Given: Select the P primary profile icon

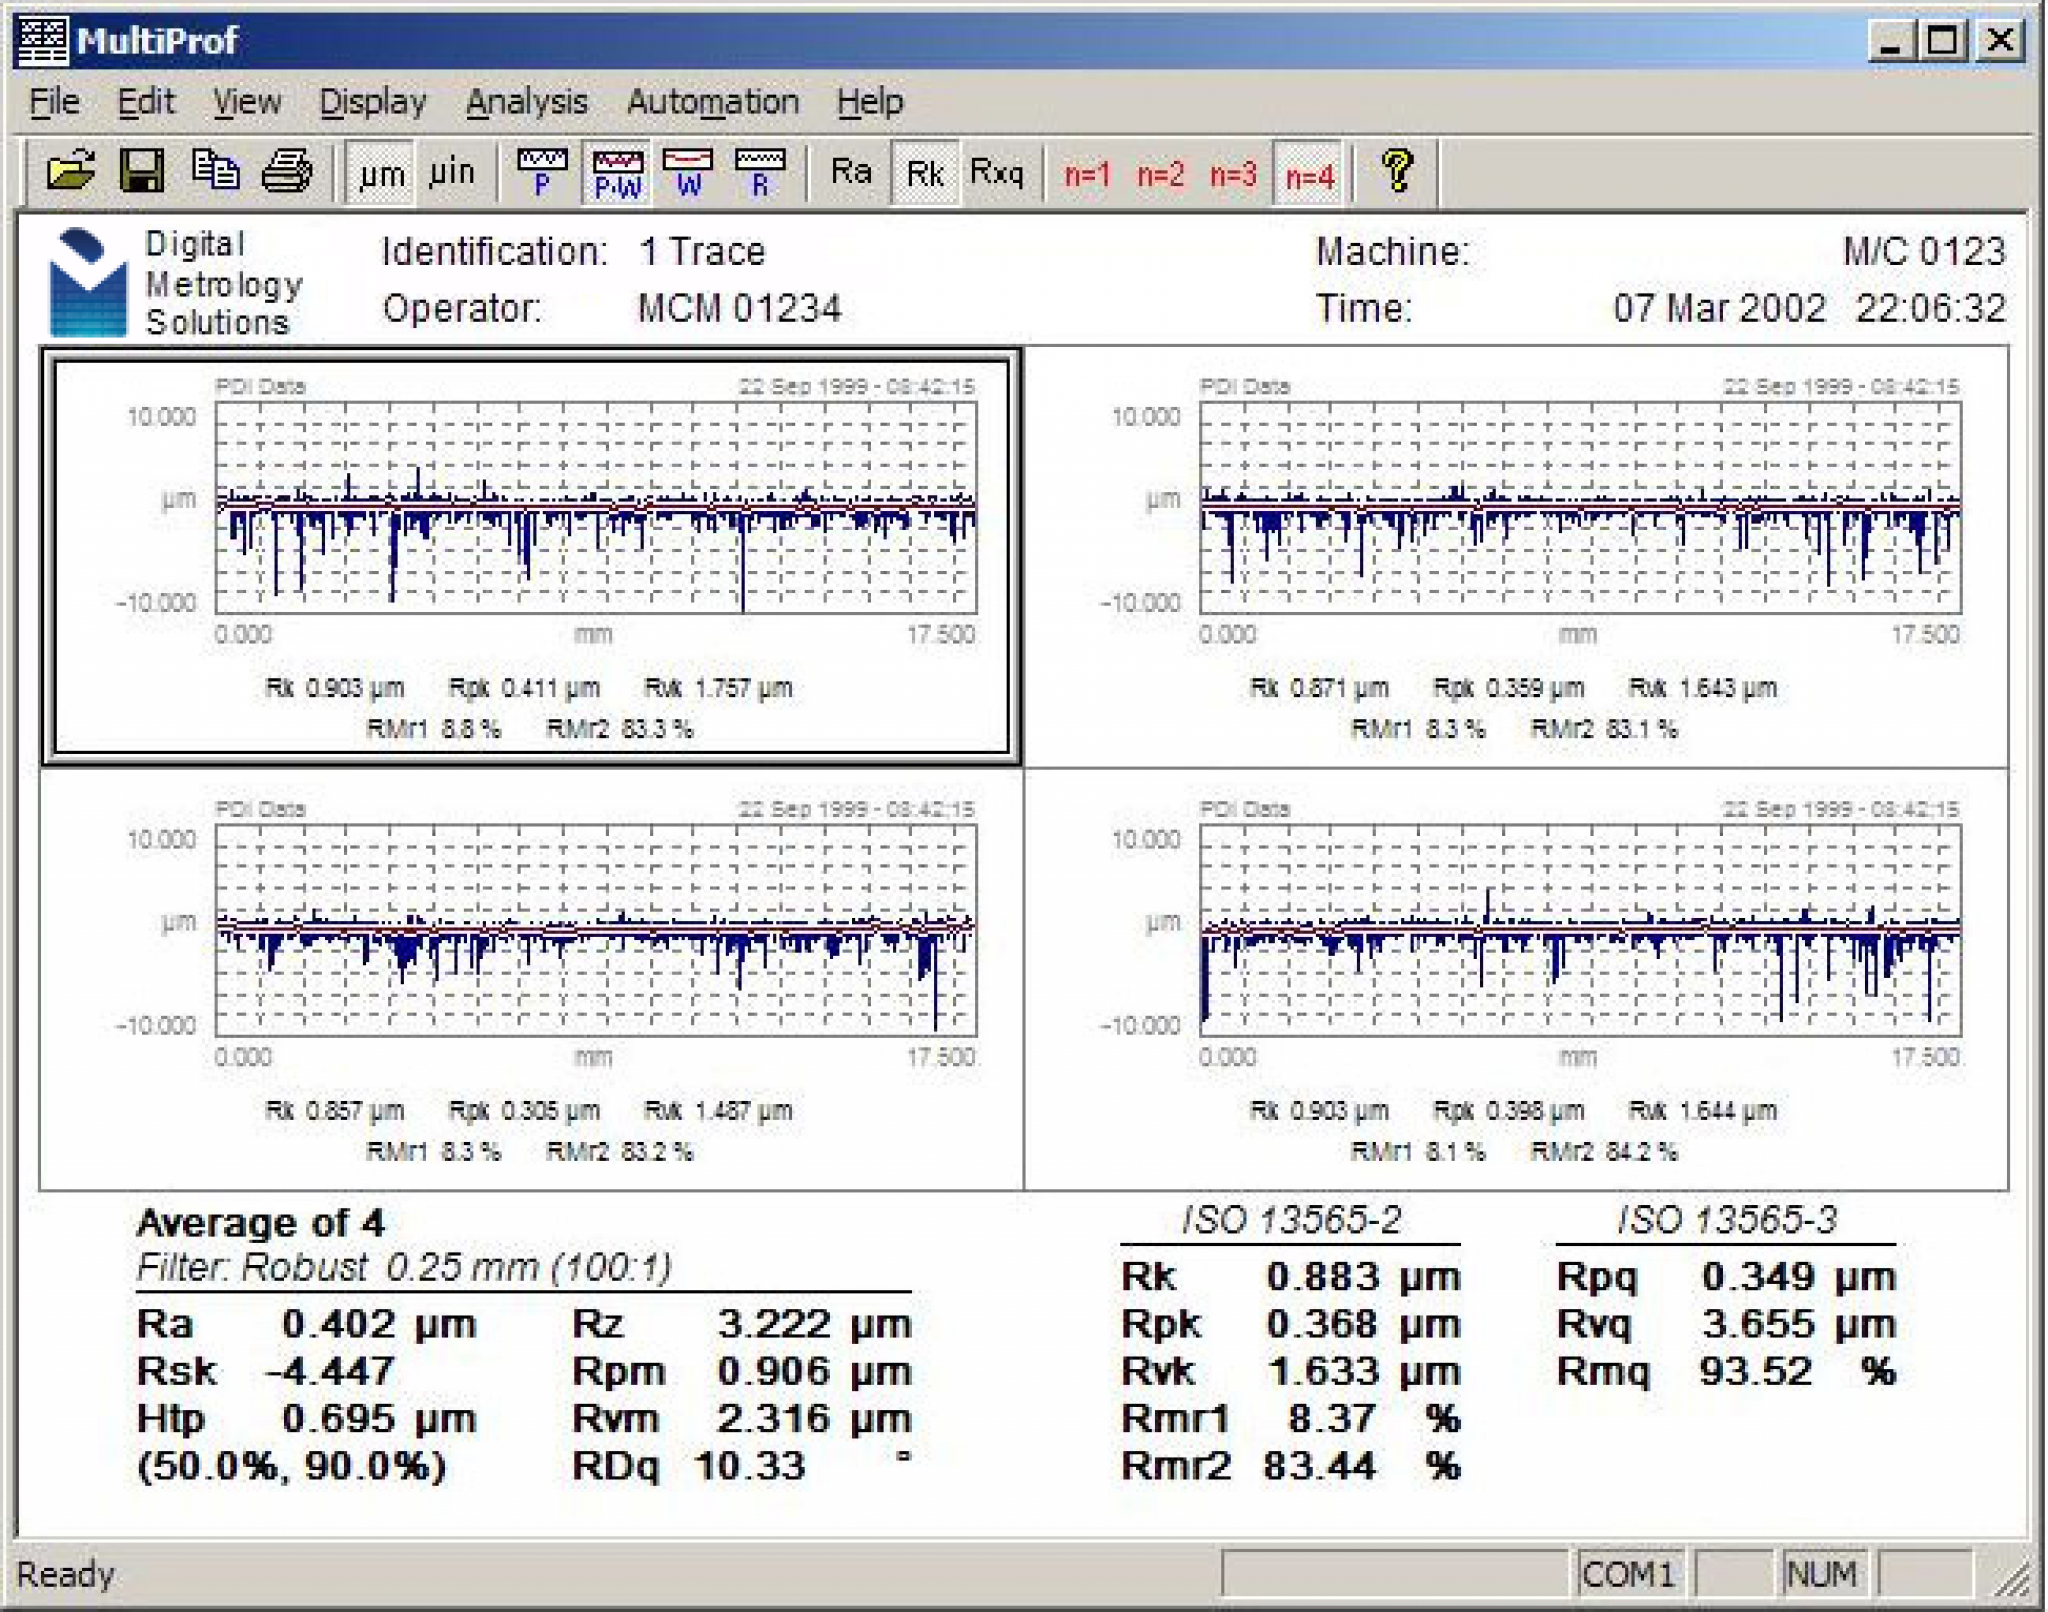Looking at the screenshot, I should [x=542, y=172].
